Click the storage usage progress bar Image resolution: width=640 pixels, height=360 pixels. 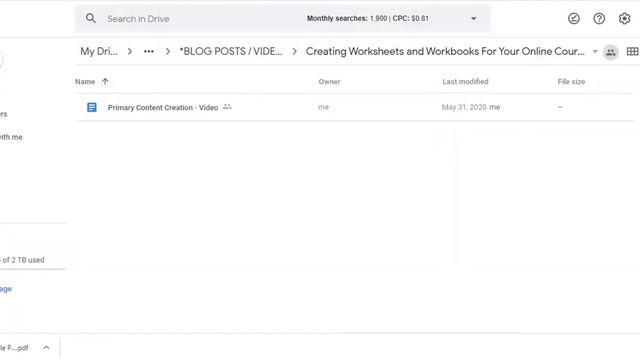[x=33, y=269]
